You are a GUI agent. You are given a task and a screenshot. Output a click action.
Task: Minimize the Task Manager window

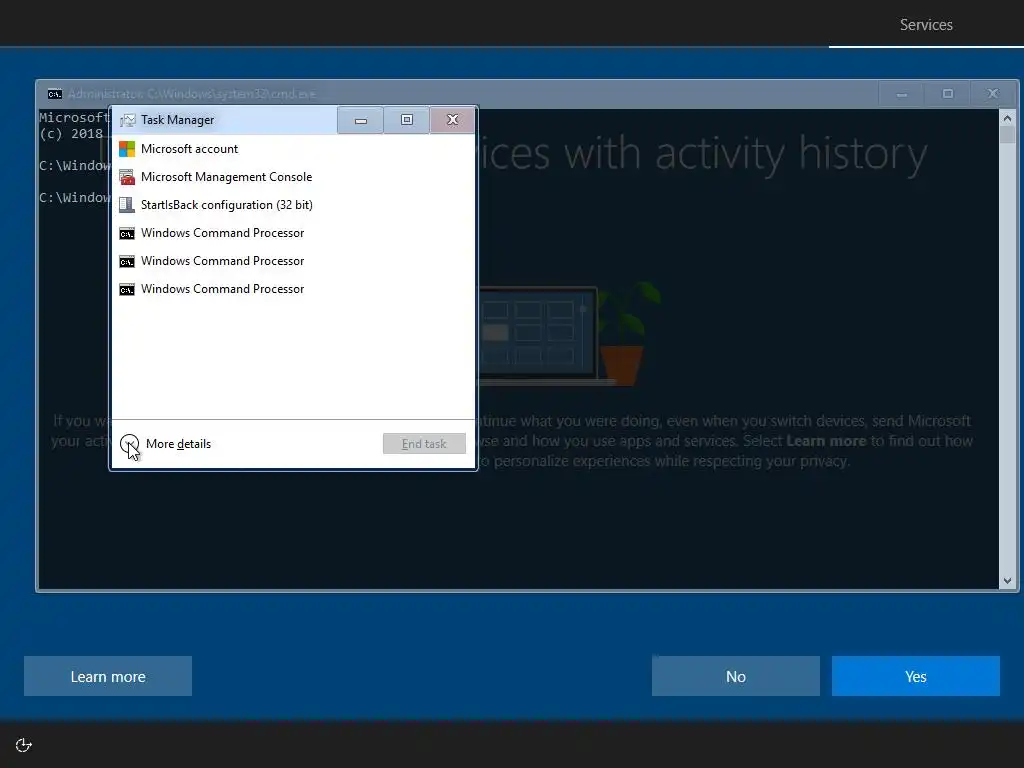(x=360, y=120)
